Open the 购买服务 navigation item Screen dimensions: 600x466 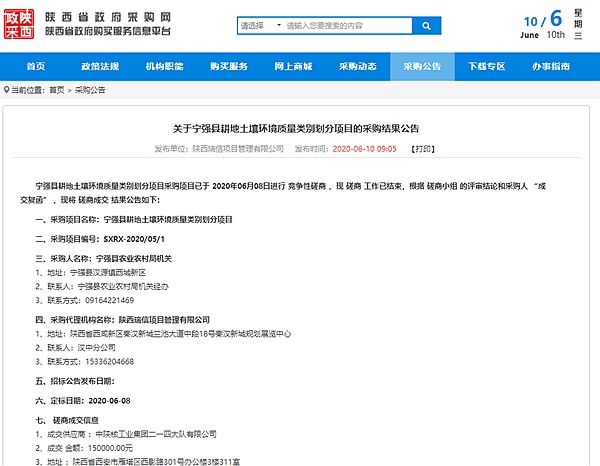[x=228, y=66]
